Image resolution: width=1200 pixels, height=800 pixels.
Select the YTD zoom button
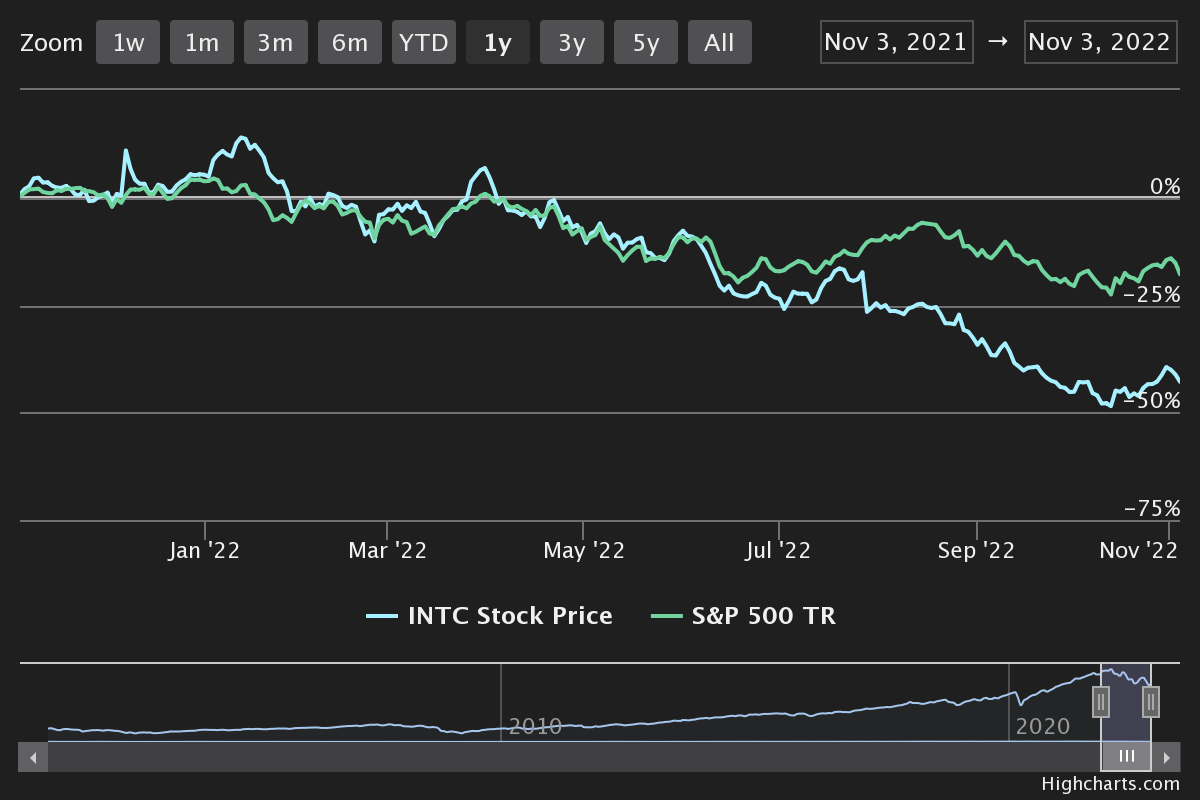coord(424,43)
